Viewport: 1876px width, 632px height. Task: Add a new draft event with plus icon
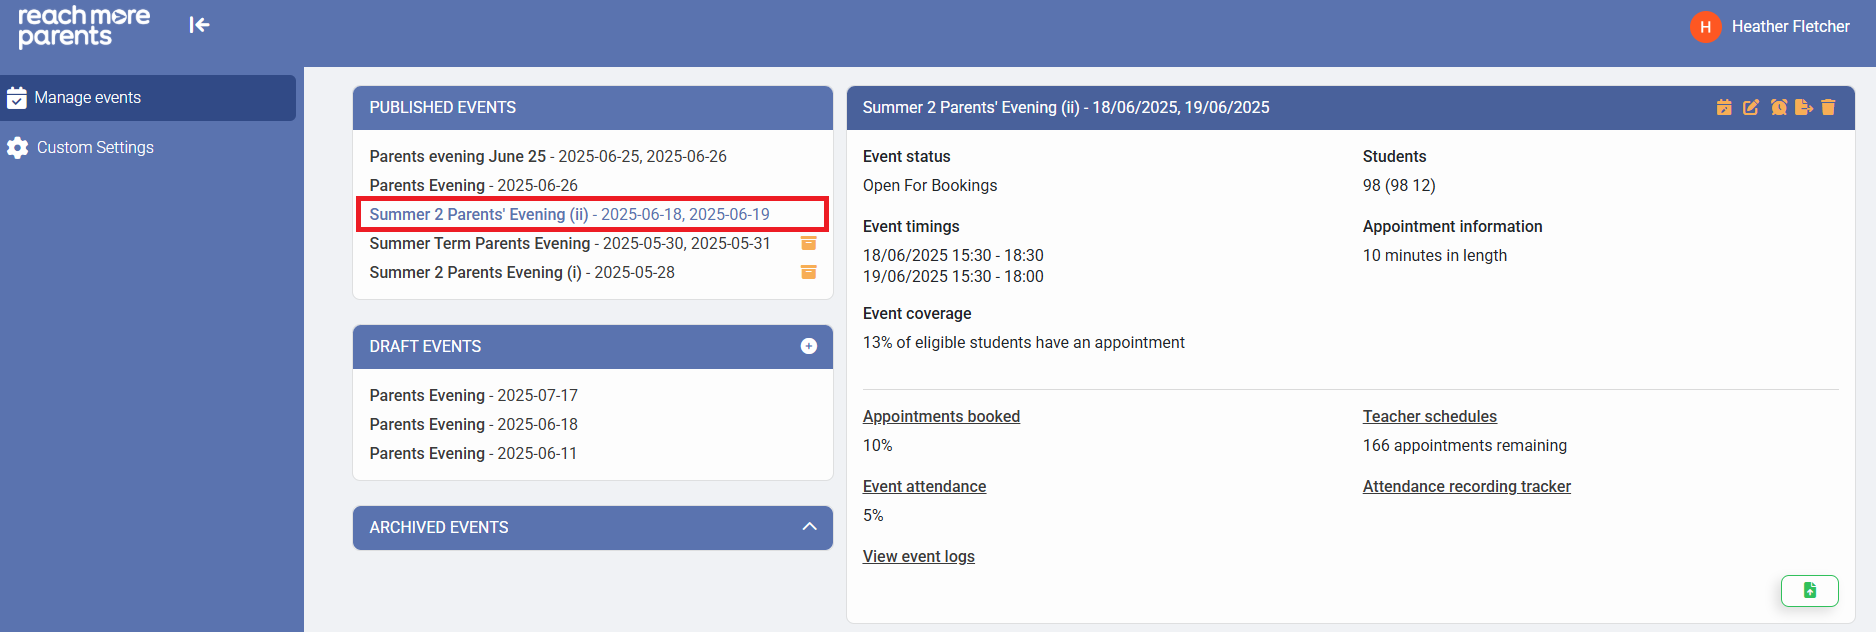coord(809,346)
